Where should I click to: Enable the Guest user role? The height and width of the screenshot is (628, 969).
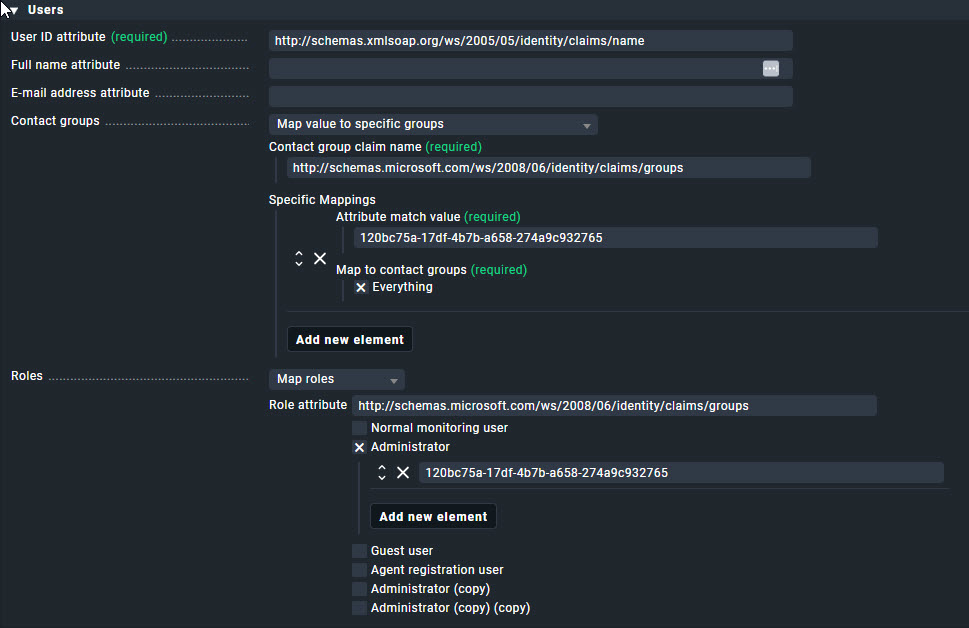[359, 550]
